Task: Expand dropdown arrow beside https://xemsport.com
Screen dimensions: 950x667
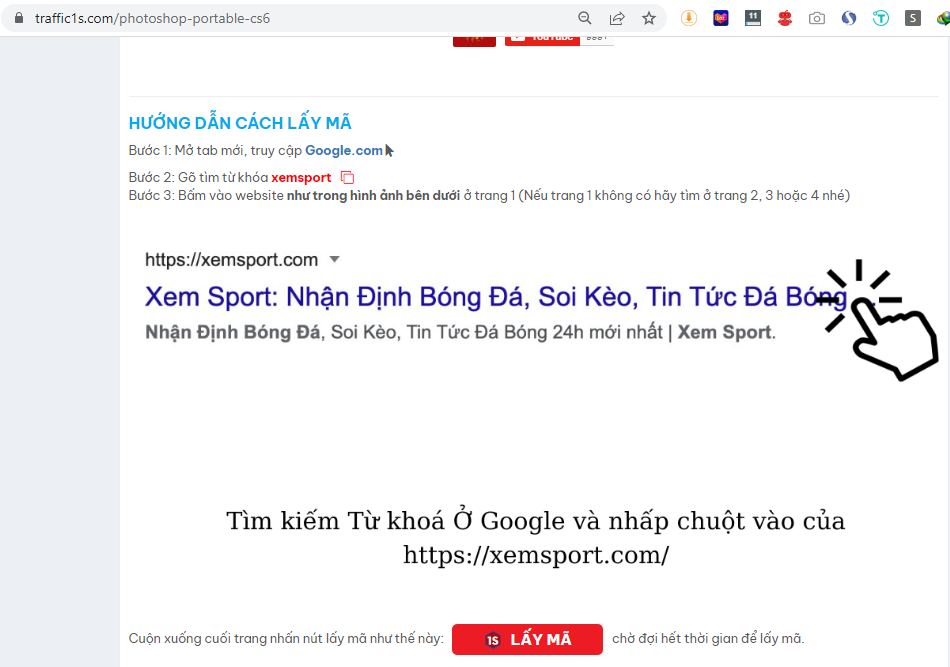Action: pyautogui.click(x=334, y=259)
